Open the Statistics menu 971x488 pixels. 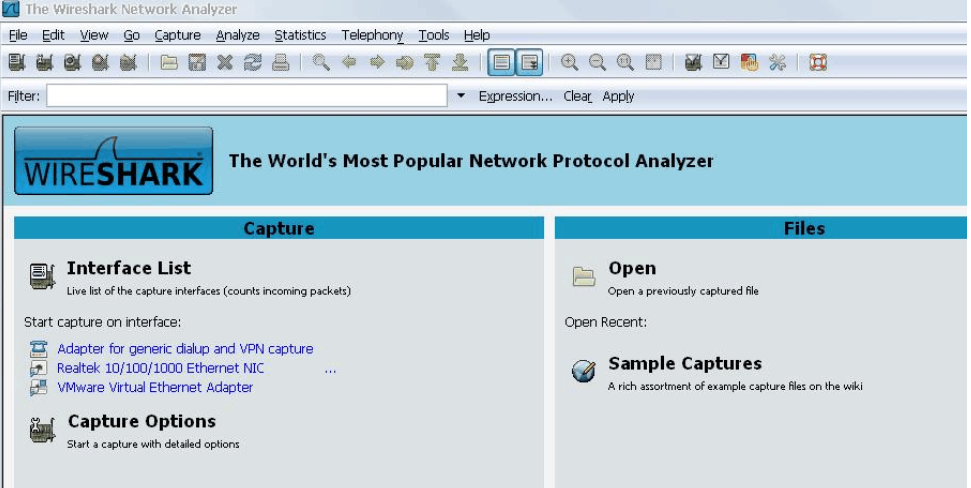pos(300,35)
